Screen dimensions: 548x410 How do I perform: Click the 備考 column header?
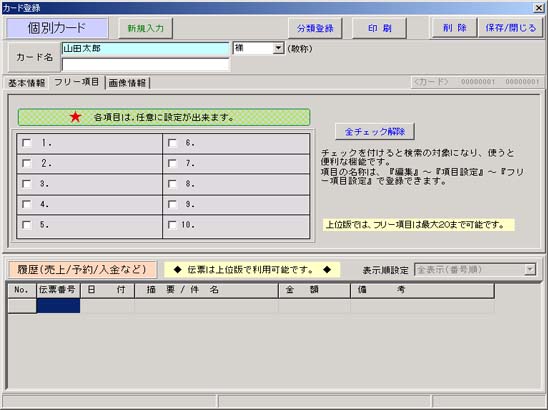click(422, 290)
